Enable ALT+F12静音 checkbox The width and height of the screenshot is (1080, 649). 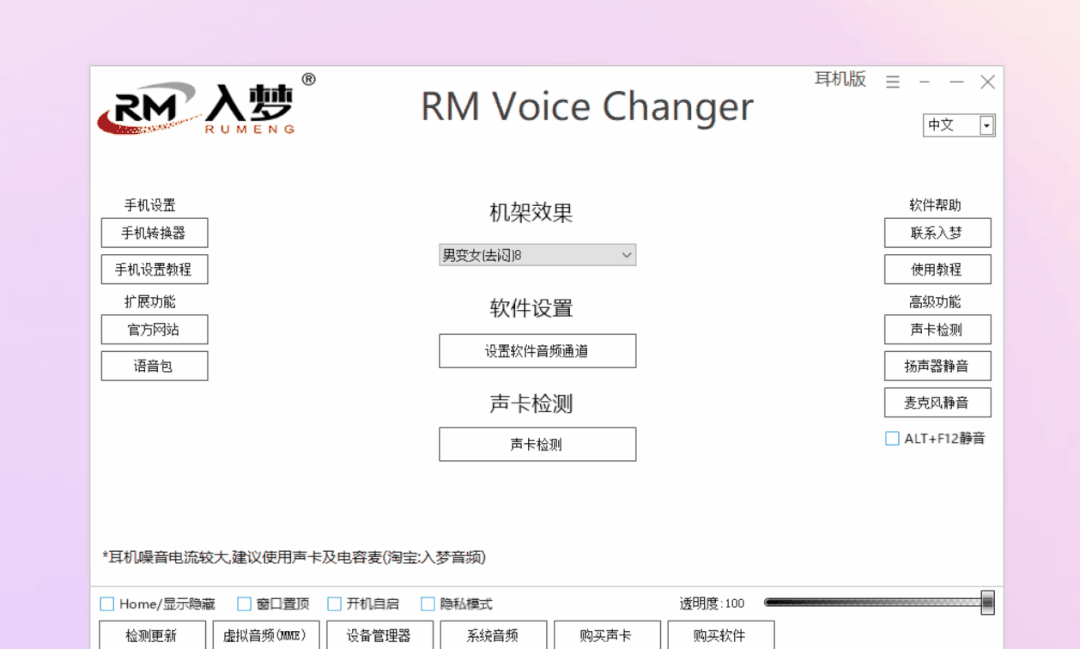[892, 438]
